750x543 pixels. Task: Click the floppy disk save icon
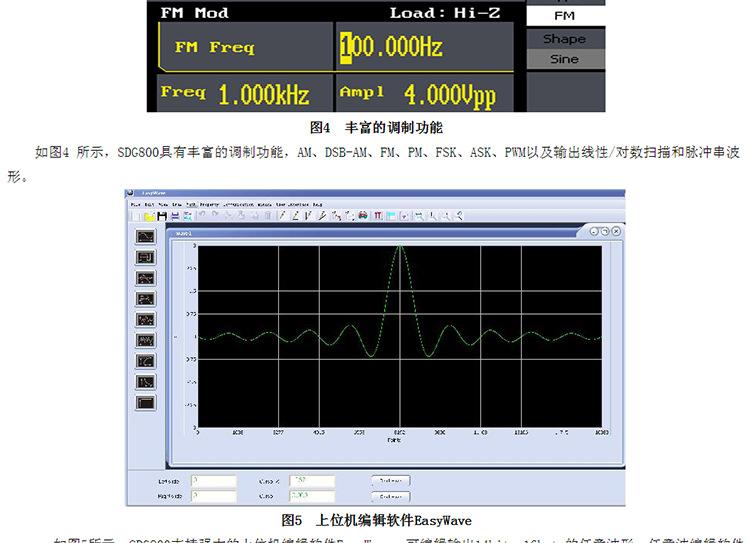point(162,215)
